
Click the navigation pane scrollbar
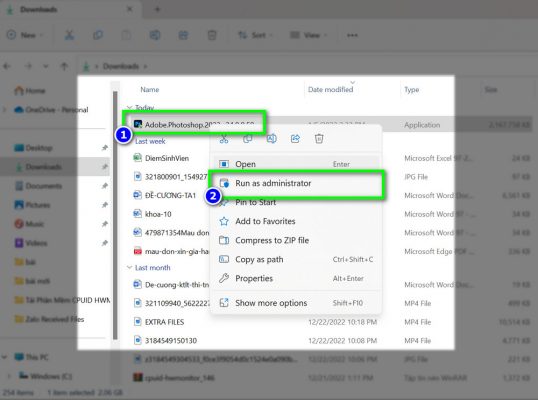coord(115,216)
